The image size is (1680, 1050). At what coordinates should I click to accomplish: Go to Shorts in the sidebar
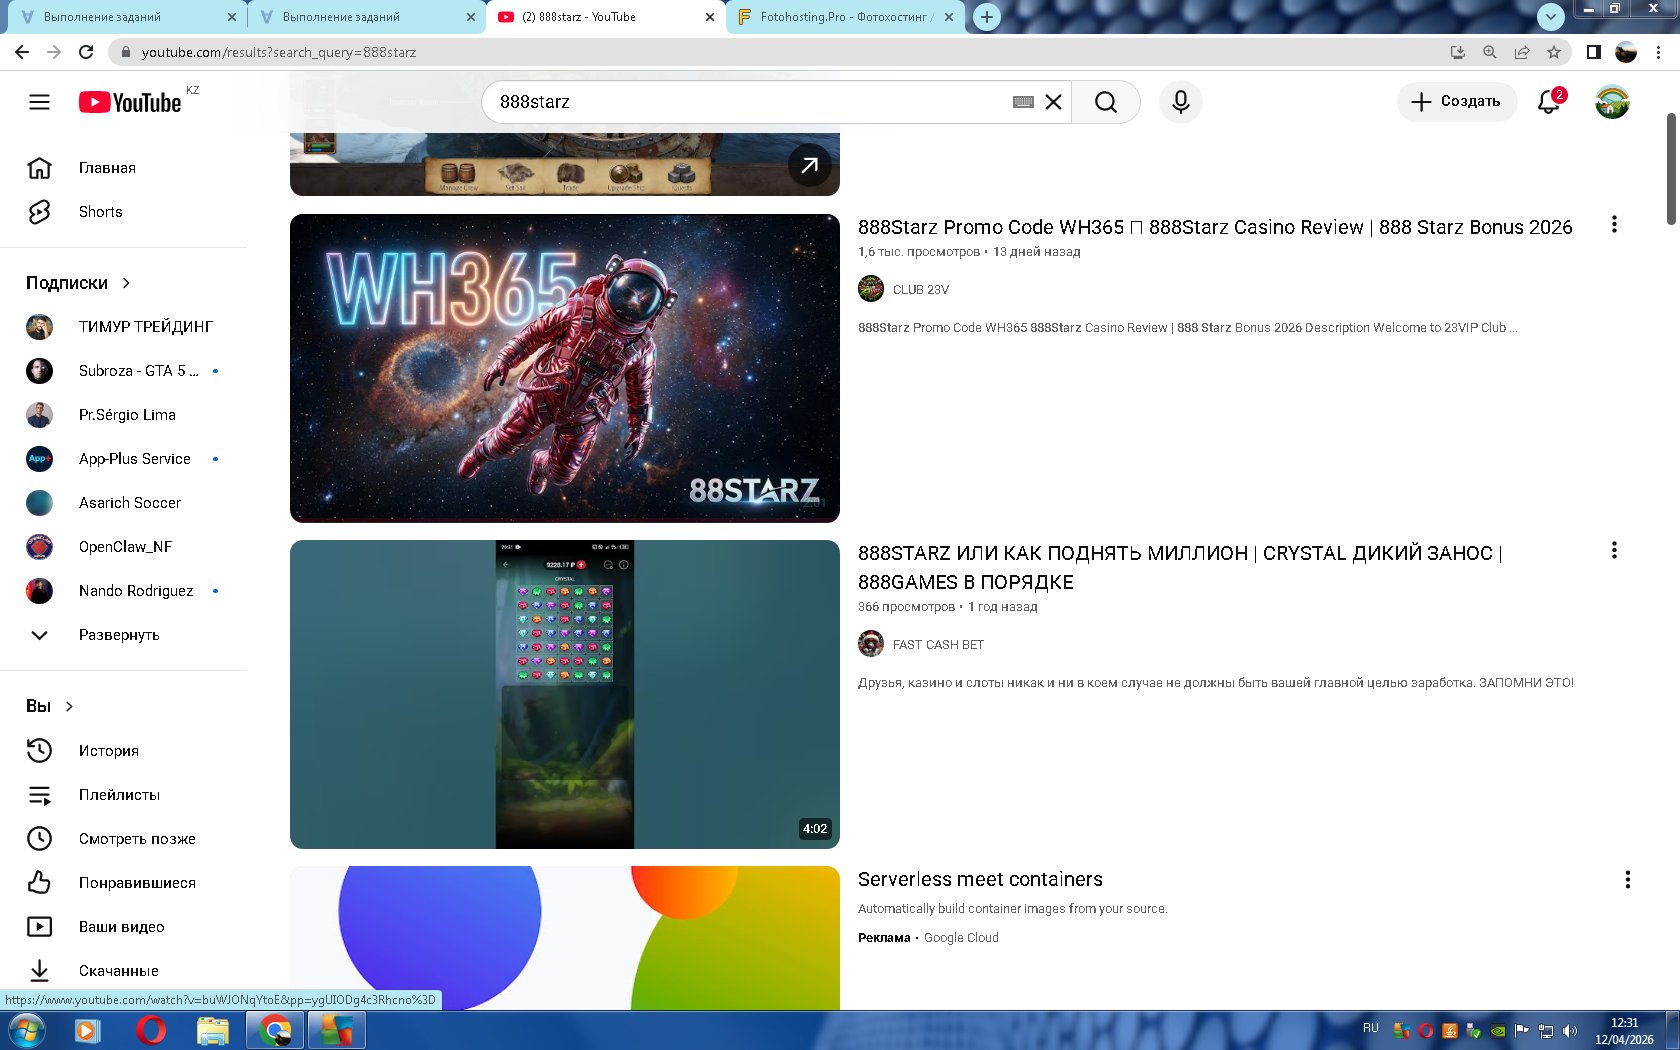[100, 212]
